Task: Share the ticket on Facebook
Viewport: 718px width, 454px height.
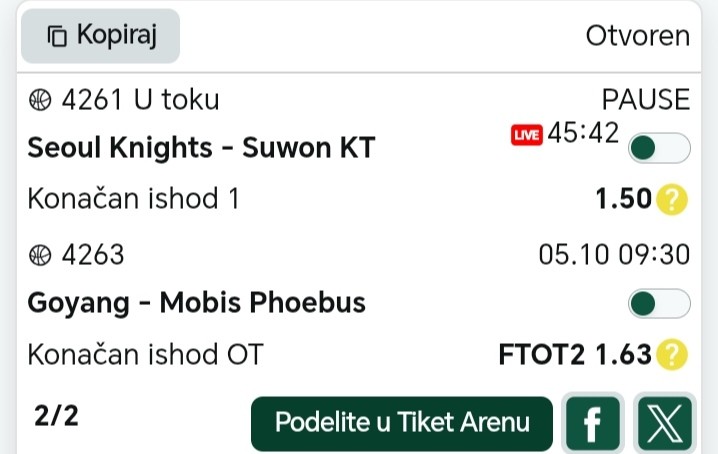Action: tap(592, 424)
